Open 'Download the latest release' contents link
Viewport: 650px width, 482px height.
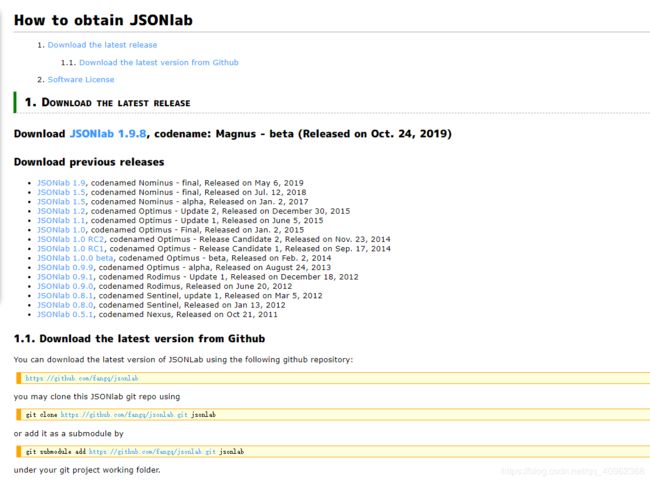[x=102, y=45]
